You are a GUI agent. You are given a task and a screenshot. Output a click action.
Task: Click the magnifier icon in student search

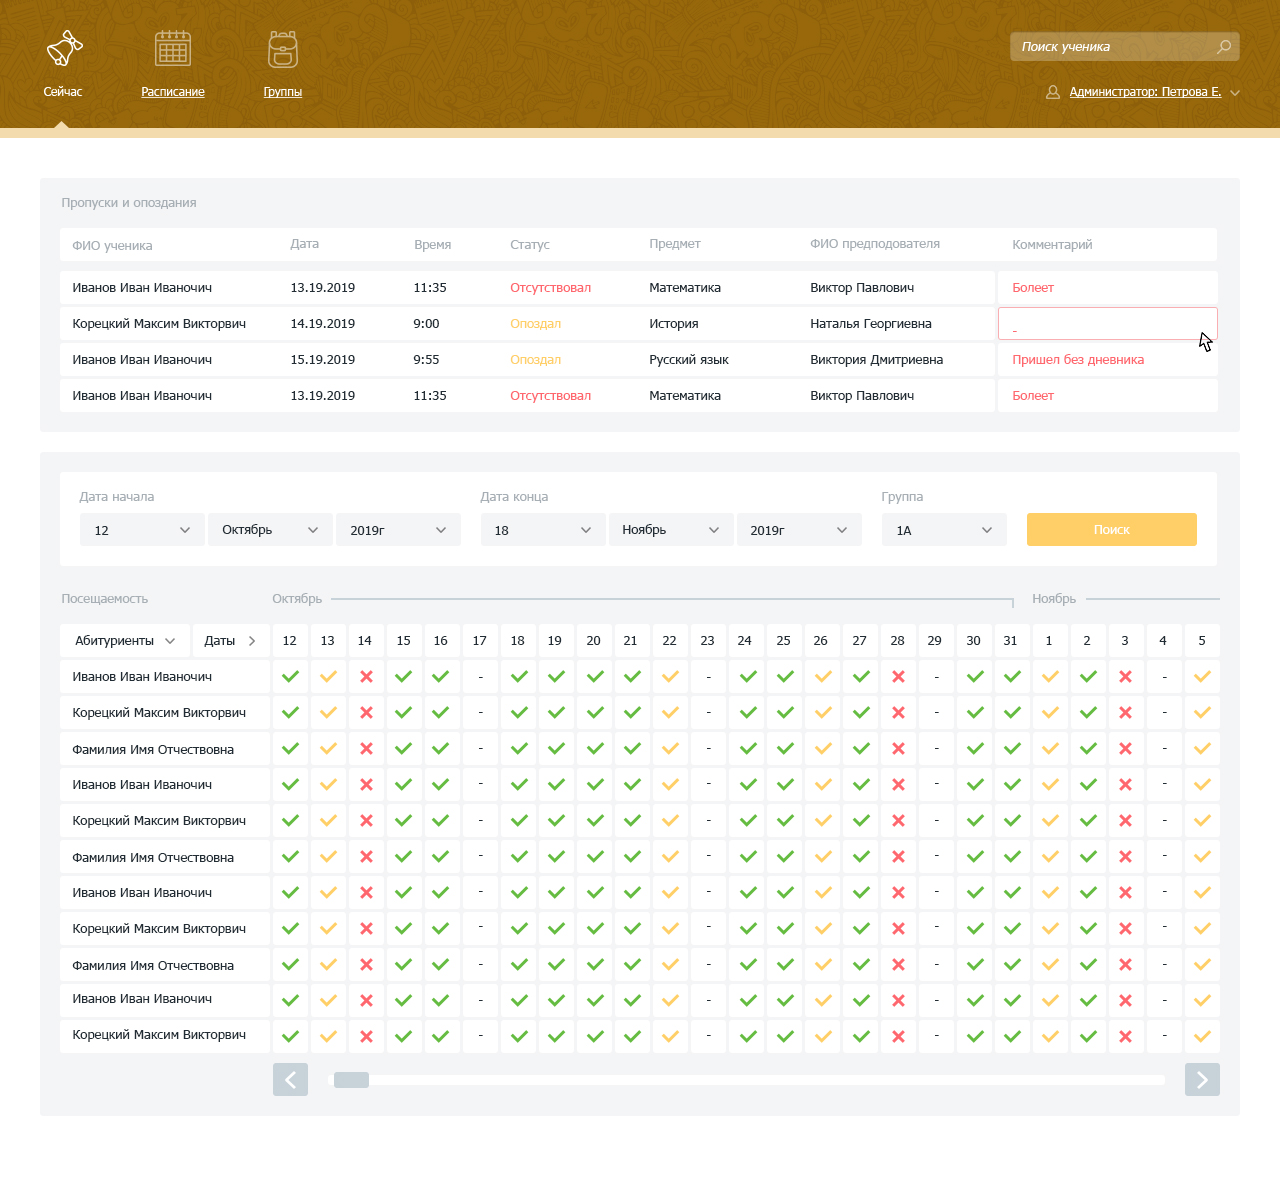coord(1224,47)
